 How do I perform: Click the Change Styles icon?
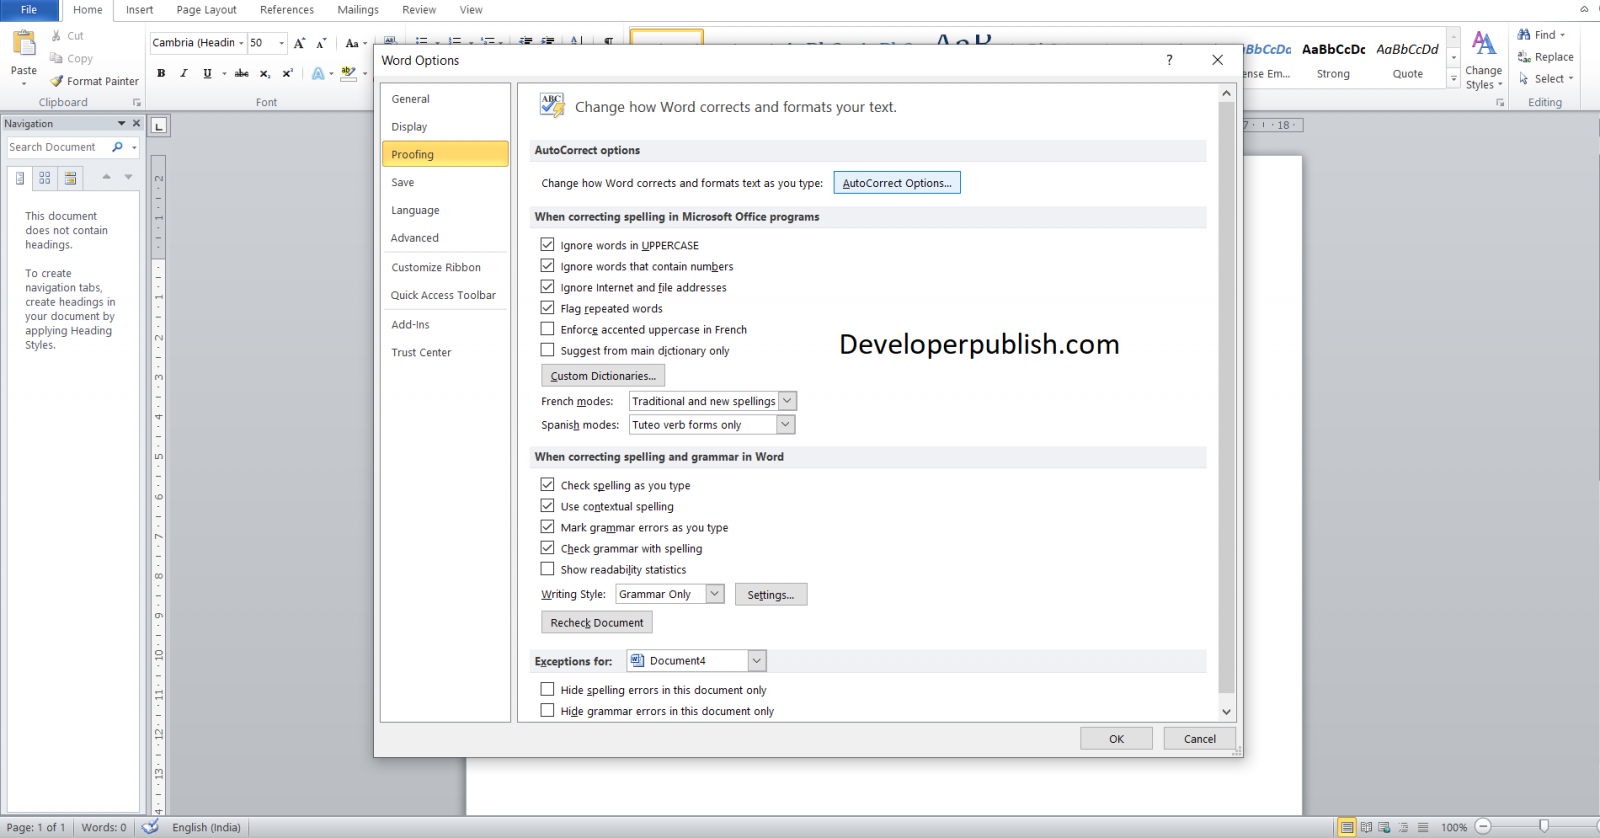(x=1484, y=60)
